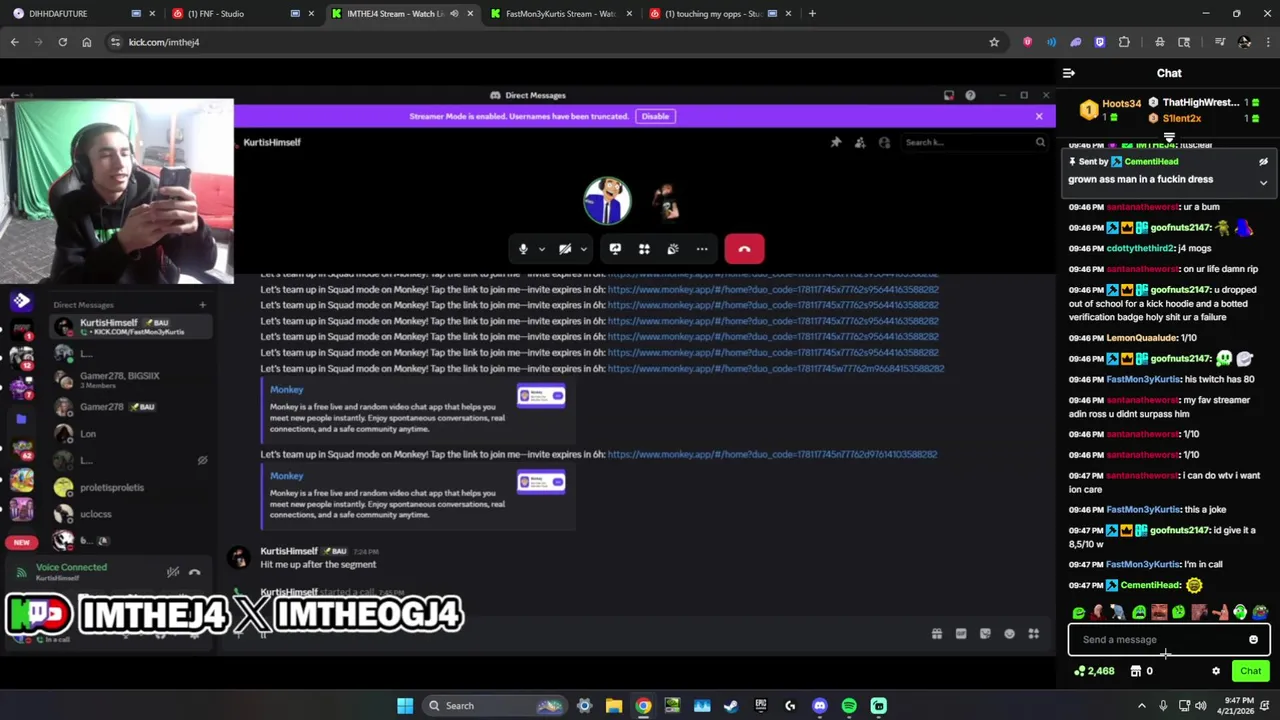Disable Streamer Mode from purple banner
This screenshot has width=1280, height=720.
[655, 116]
